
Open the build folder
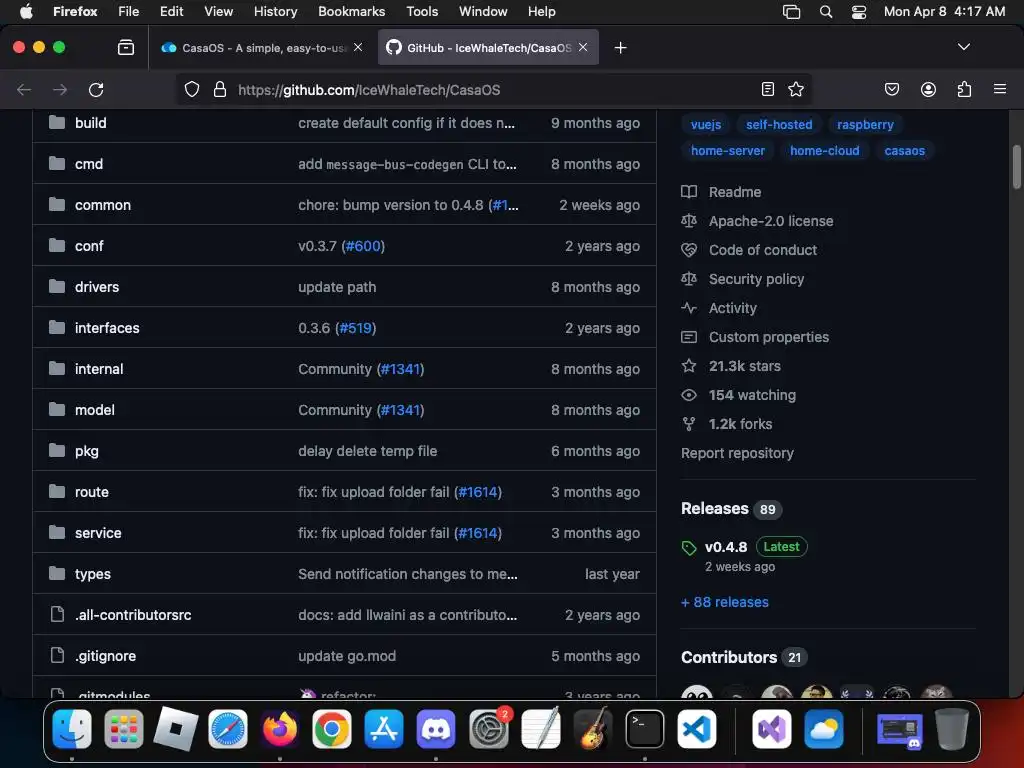(91, 123)
